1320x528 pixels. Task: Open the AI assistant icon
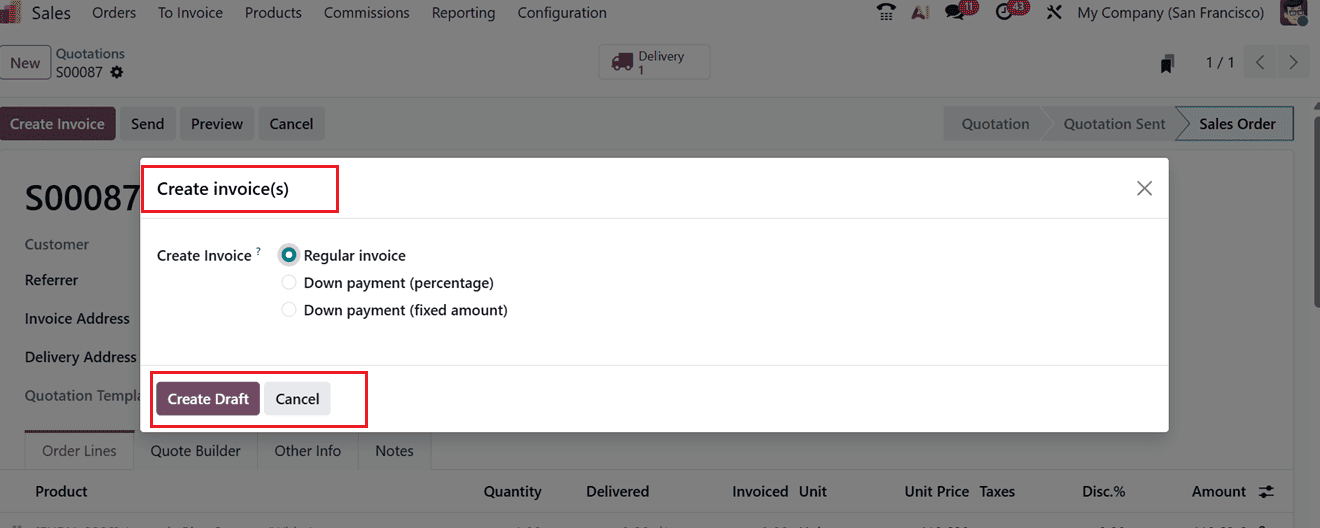[x=921, y=13]
